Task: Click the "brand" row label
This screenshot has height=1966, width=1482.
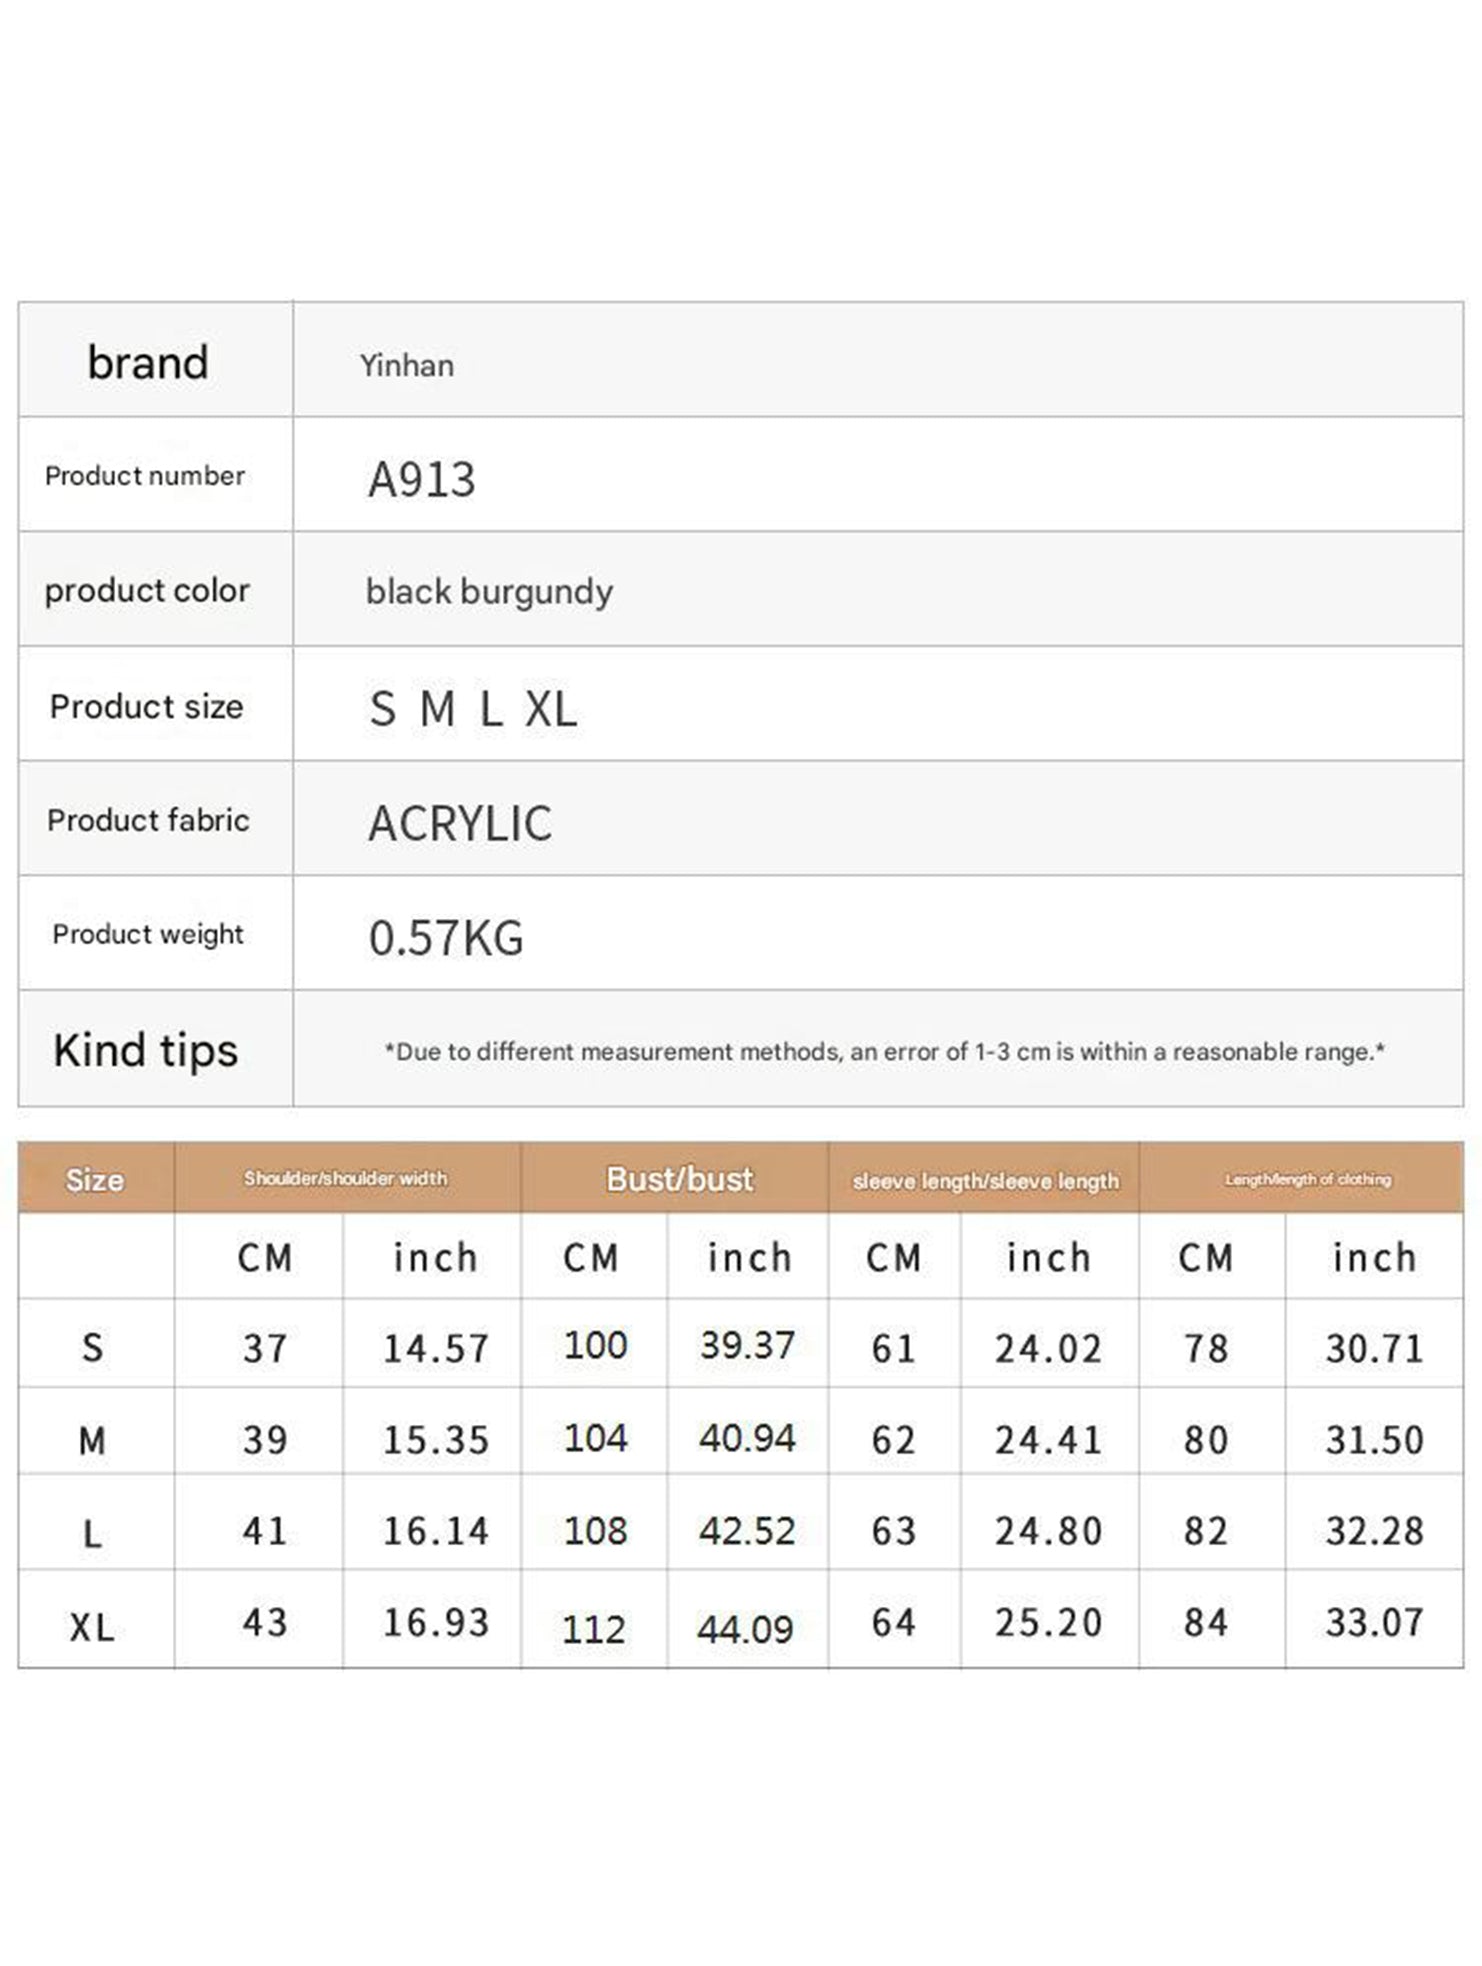Action: pos(148,362)
